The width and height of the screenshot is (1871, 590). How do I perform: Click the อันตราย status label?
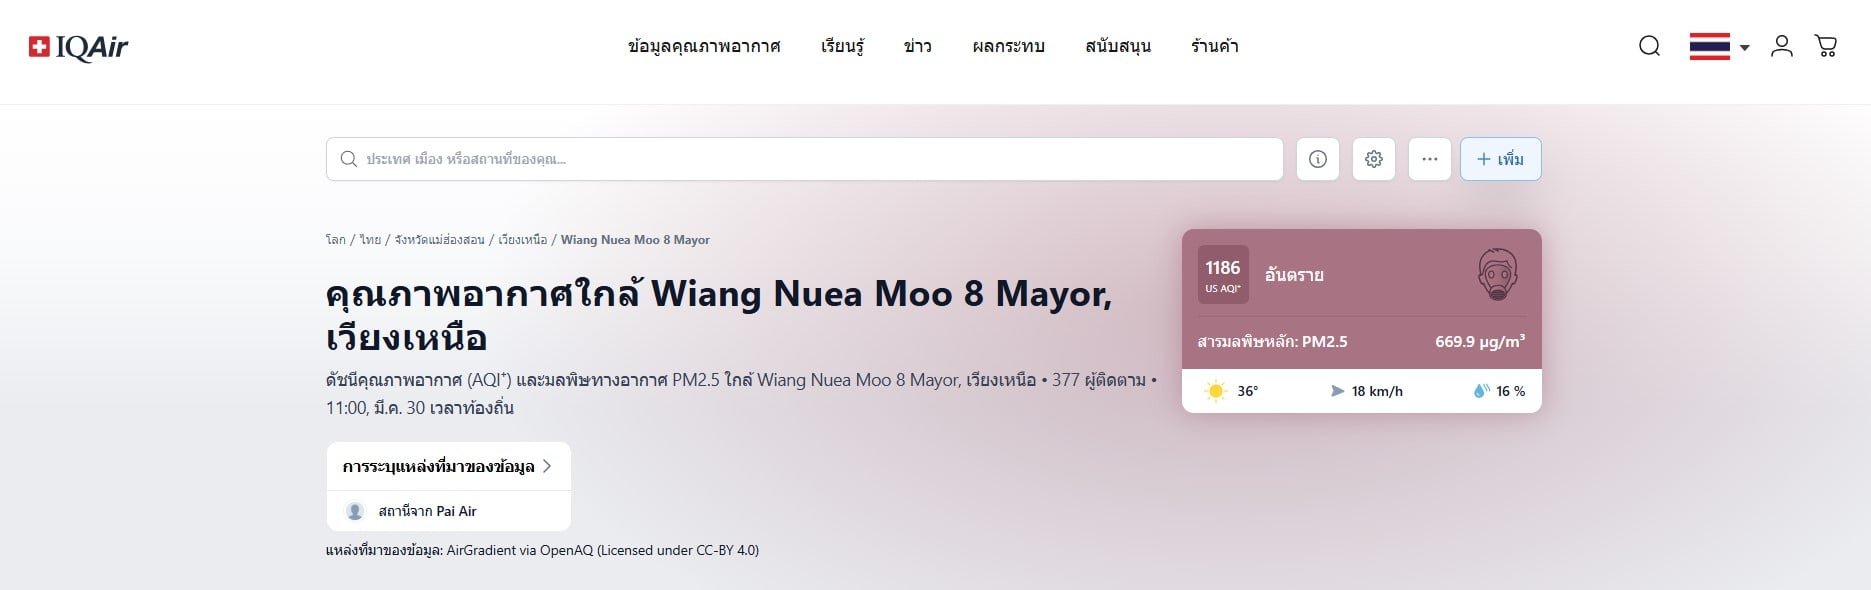[1294, 275]
